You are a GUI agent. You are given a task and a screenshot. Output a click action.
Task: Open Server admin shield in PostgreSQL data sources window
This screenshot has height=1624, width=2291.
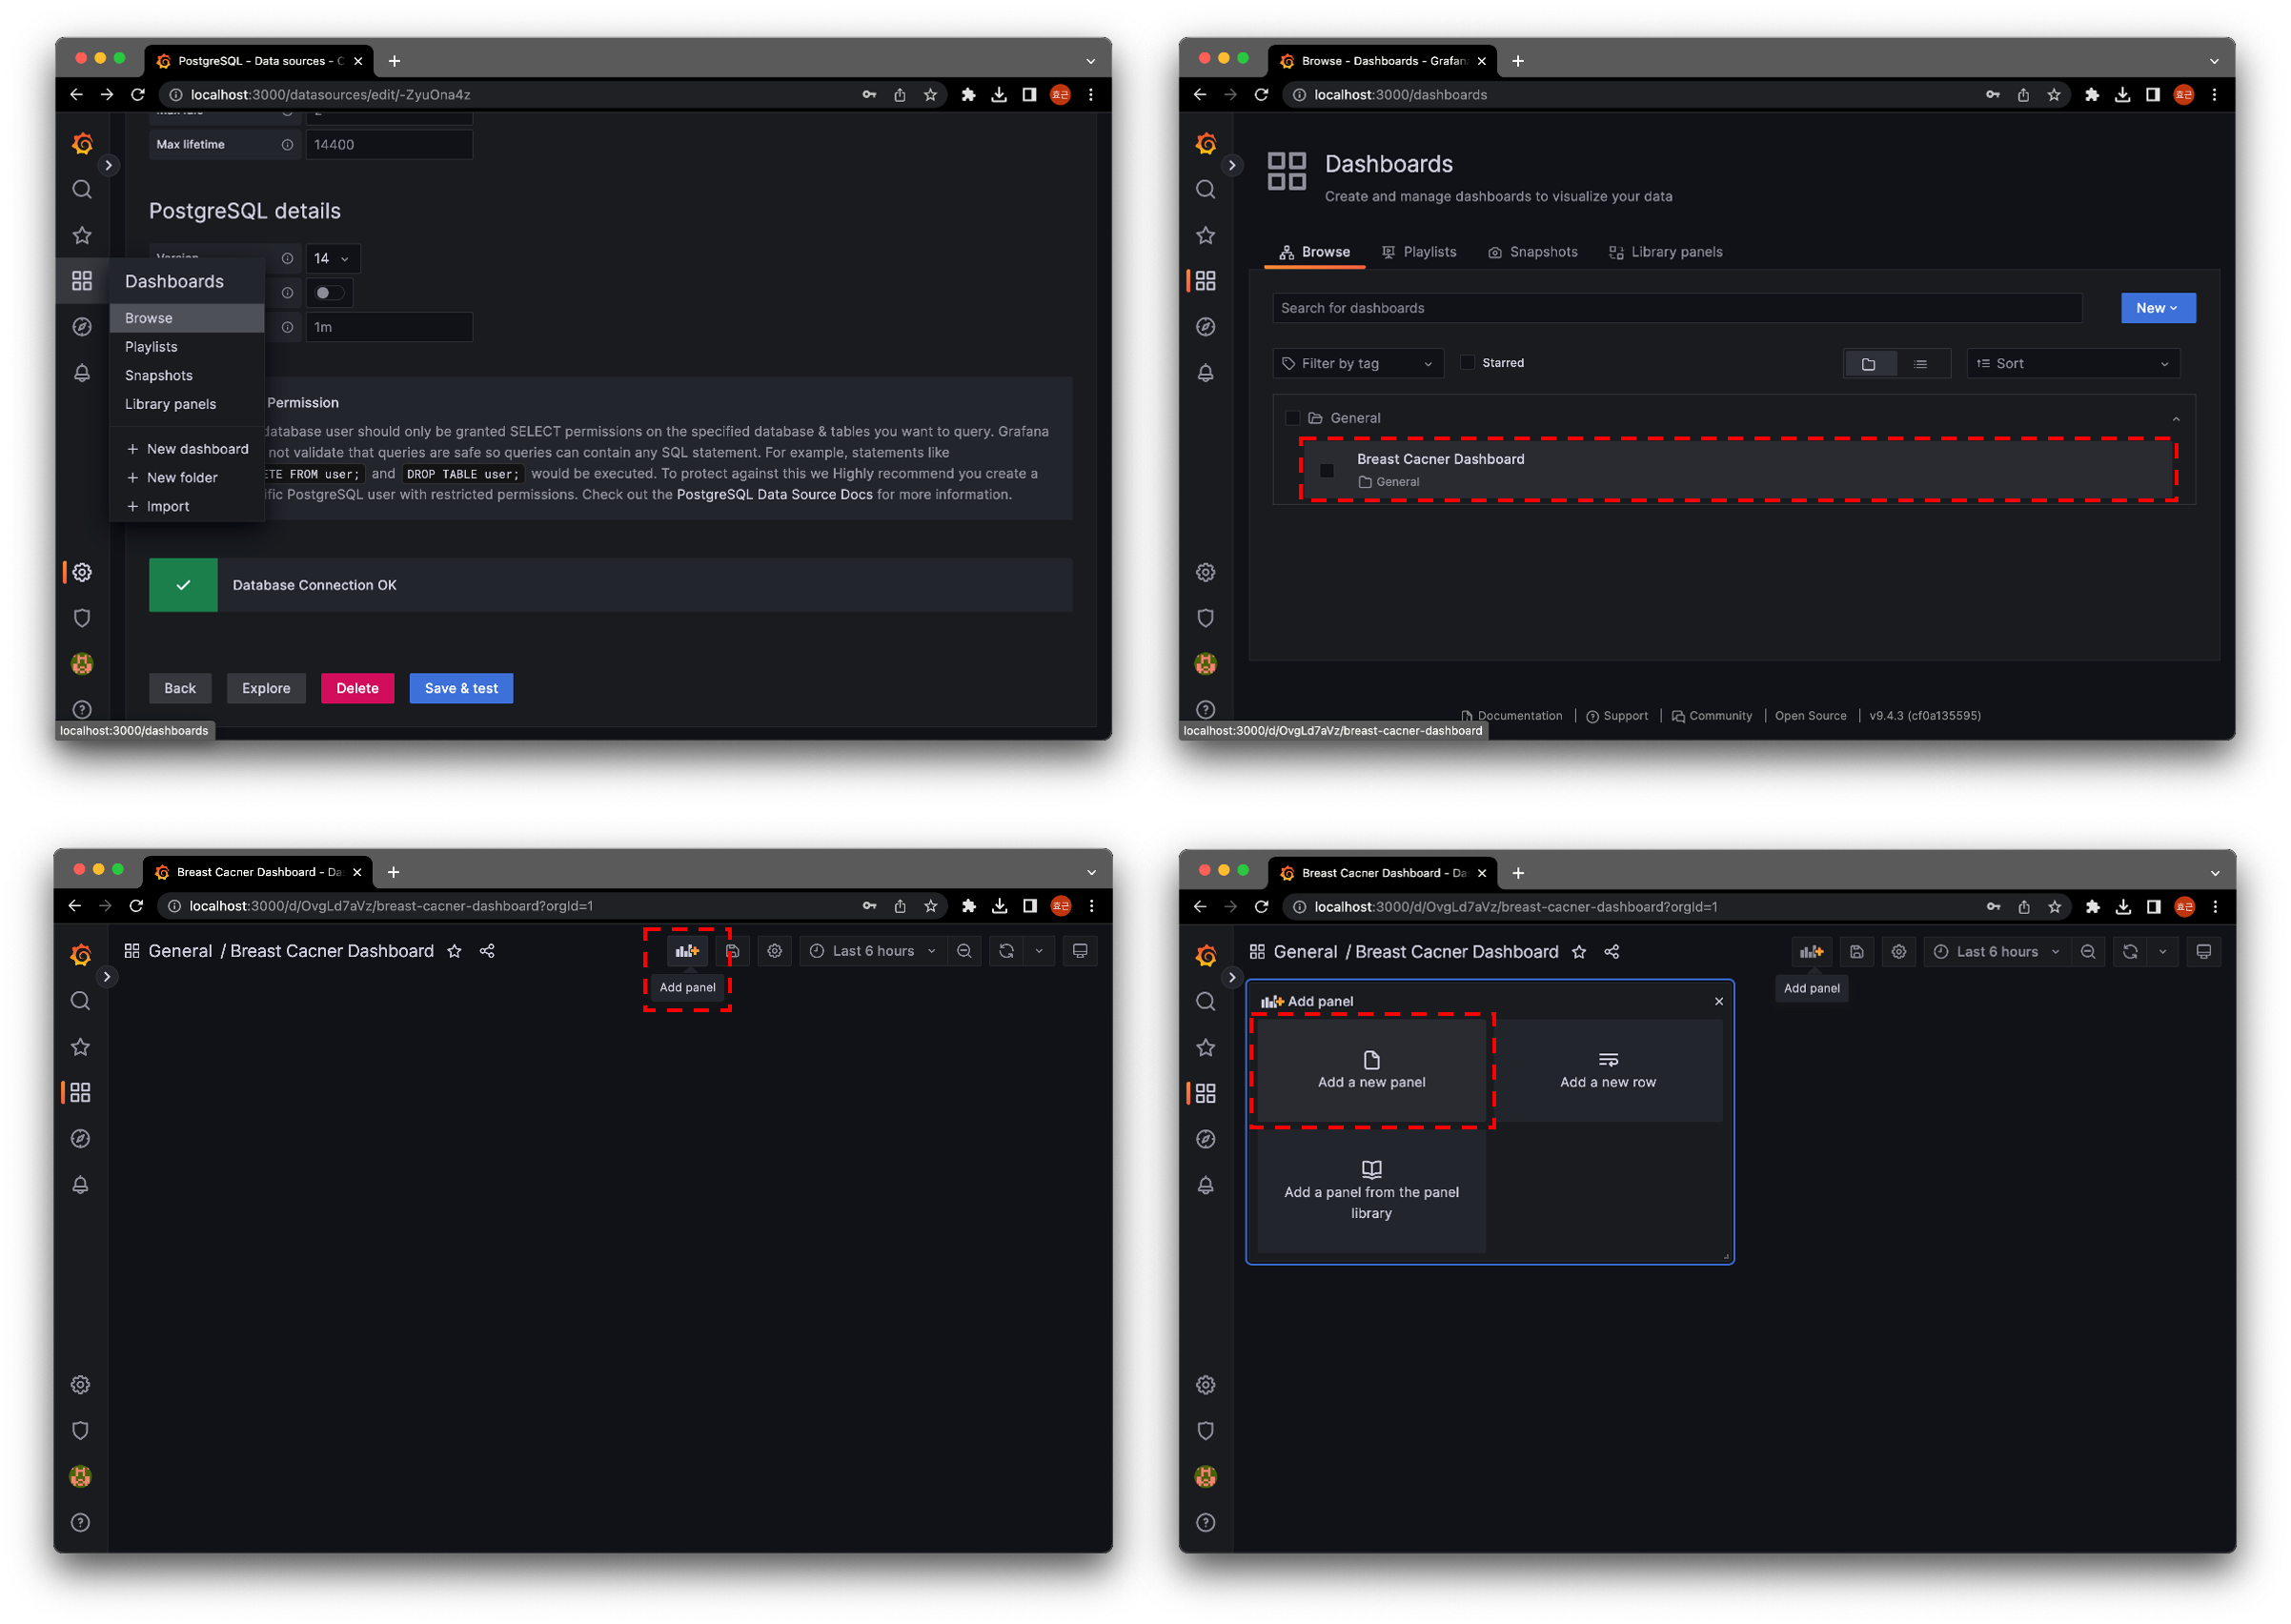pos(82,618)
